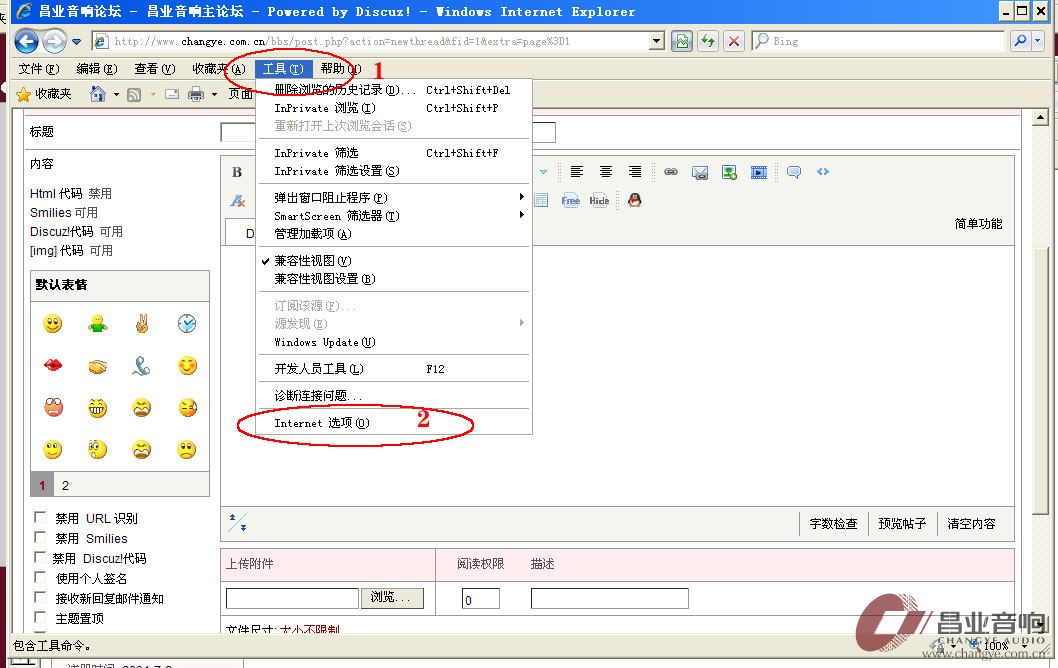Open the search provider dropdown arrow

pos(1037,41)
